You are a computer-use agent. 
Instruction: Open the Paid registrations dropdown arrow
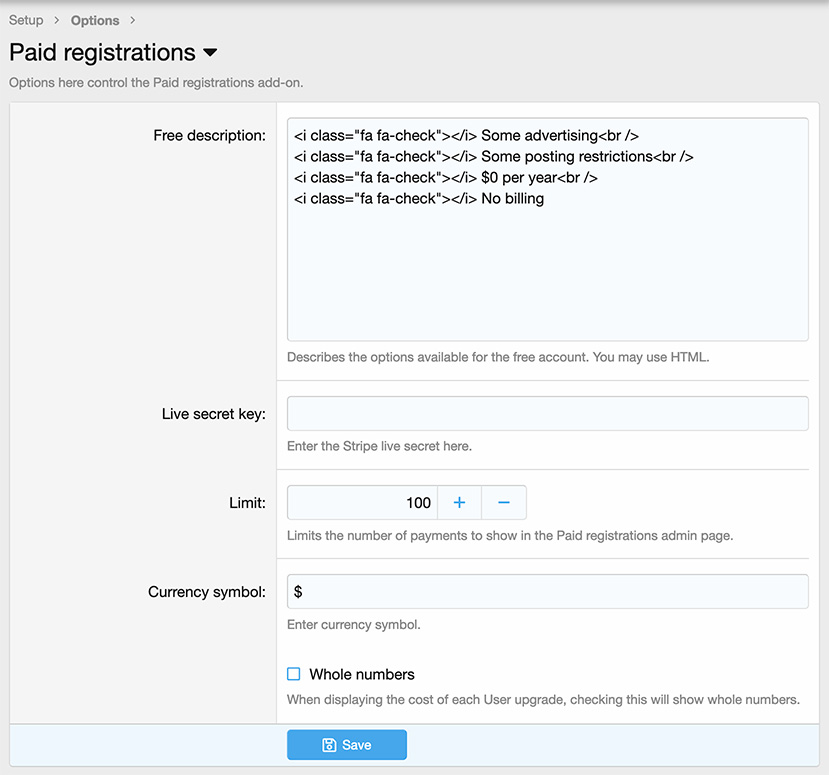(x=210, y=53)
